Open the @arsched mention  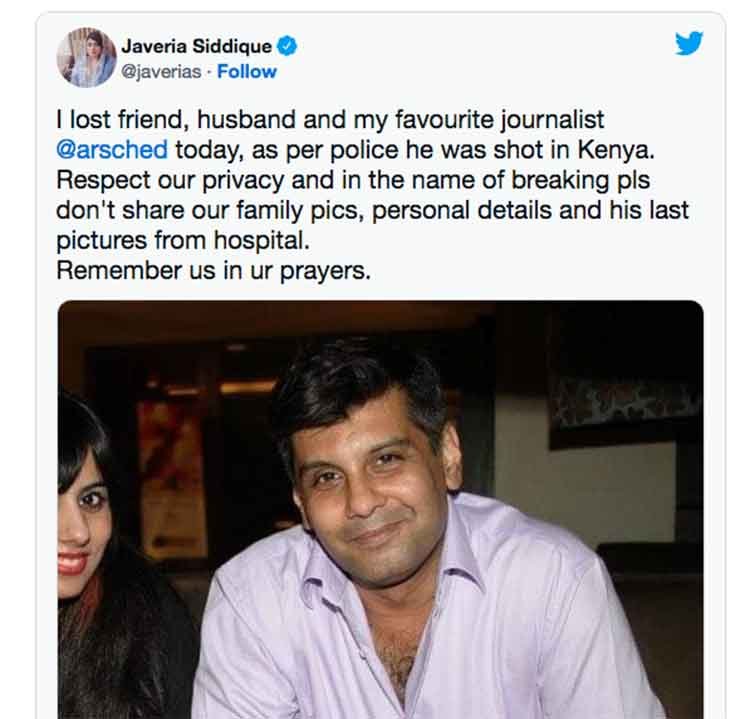click(x=113, y=152)
